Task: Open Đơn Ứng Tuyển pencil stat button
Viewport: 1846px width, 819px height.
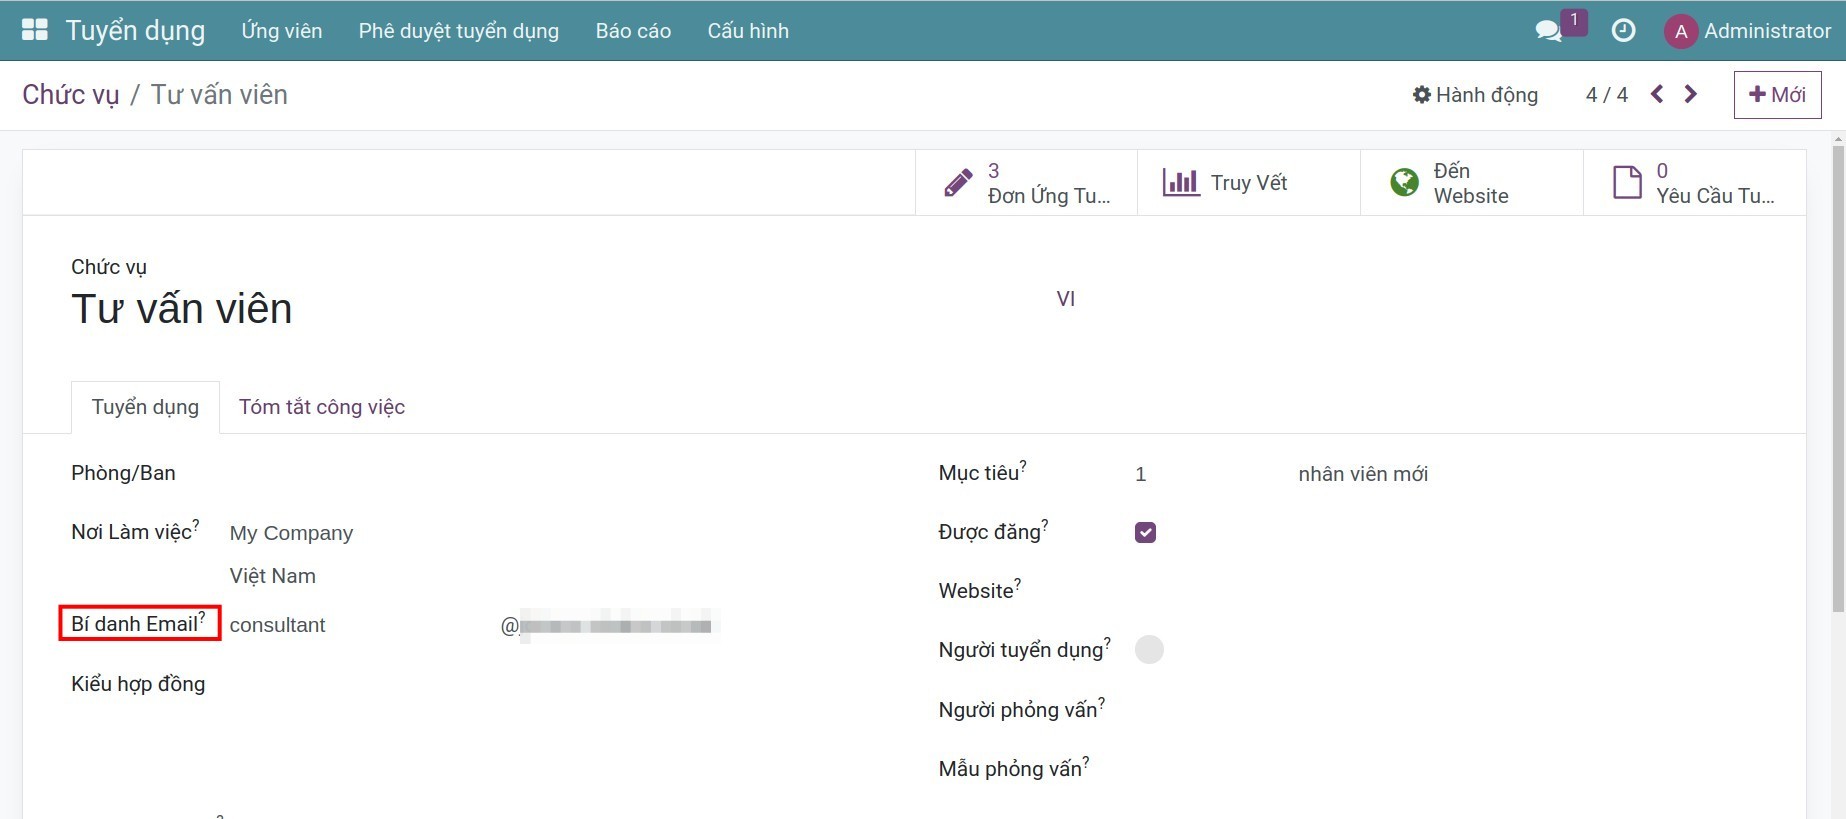Action: (x=1026, y=183)
